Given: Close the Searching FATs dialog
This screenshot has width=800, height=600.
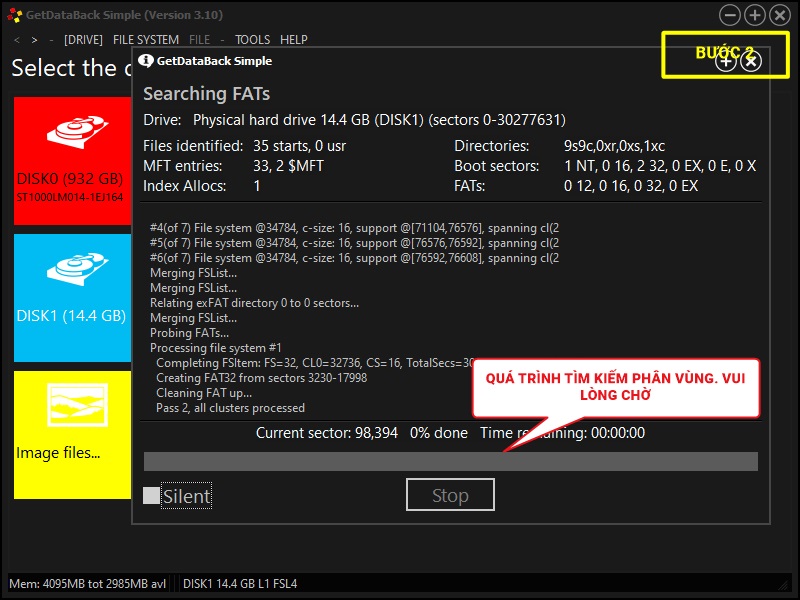Looking at the screenshot, I should (751, 61).
